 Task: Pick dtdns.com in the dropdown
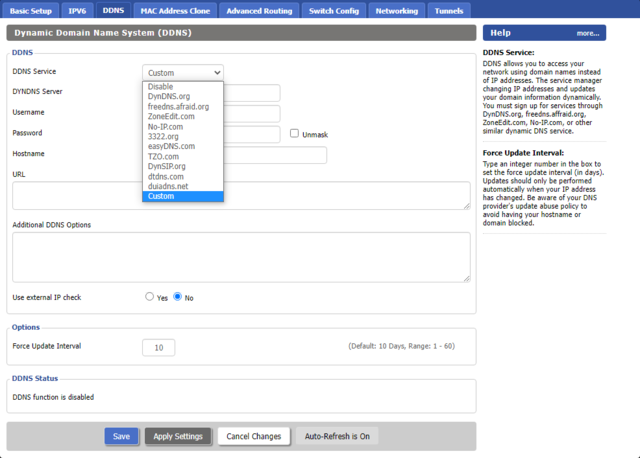(183, 176)
